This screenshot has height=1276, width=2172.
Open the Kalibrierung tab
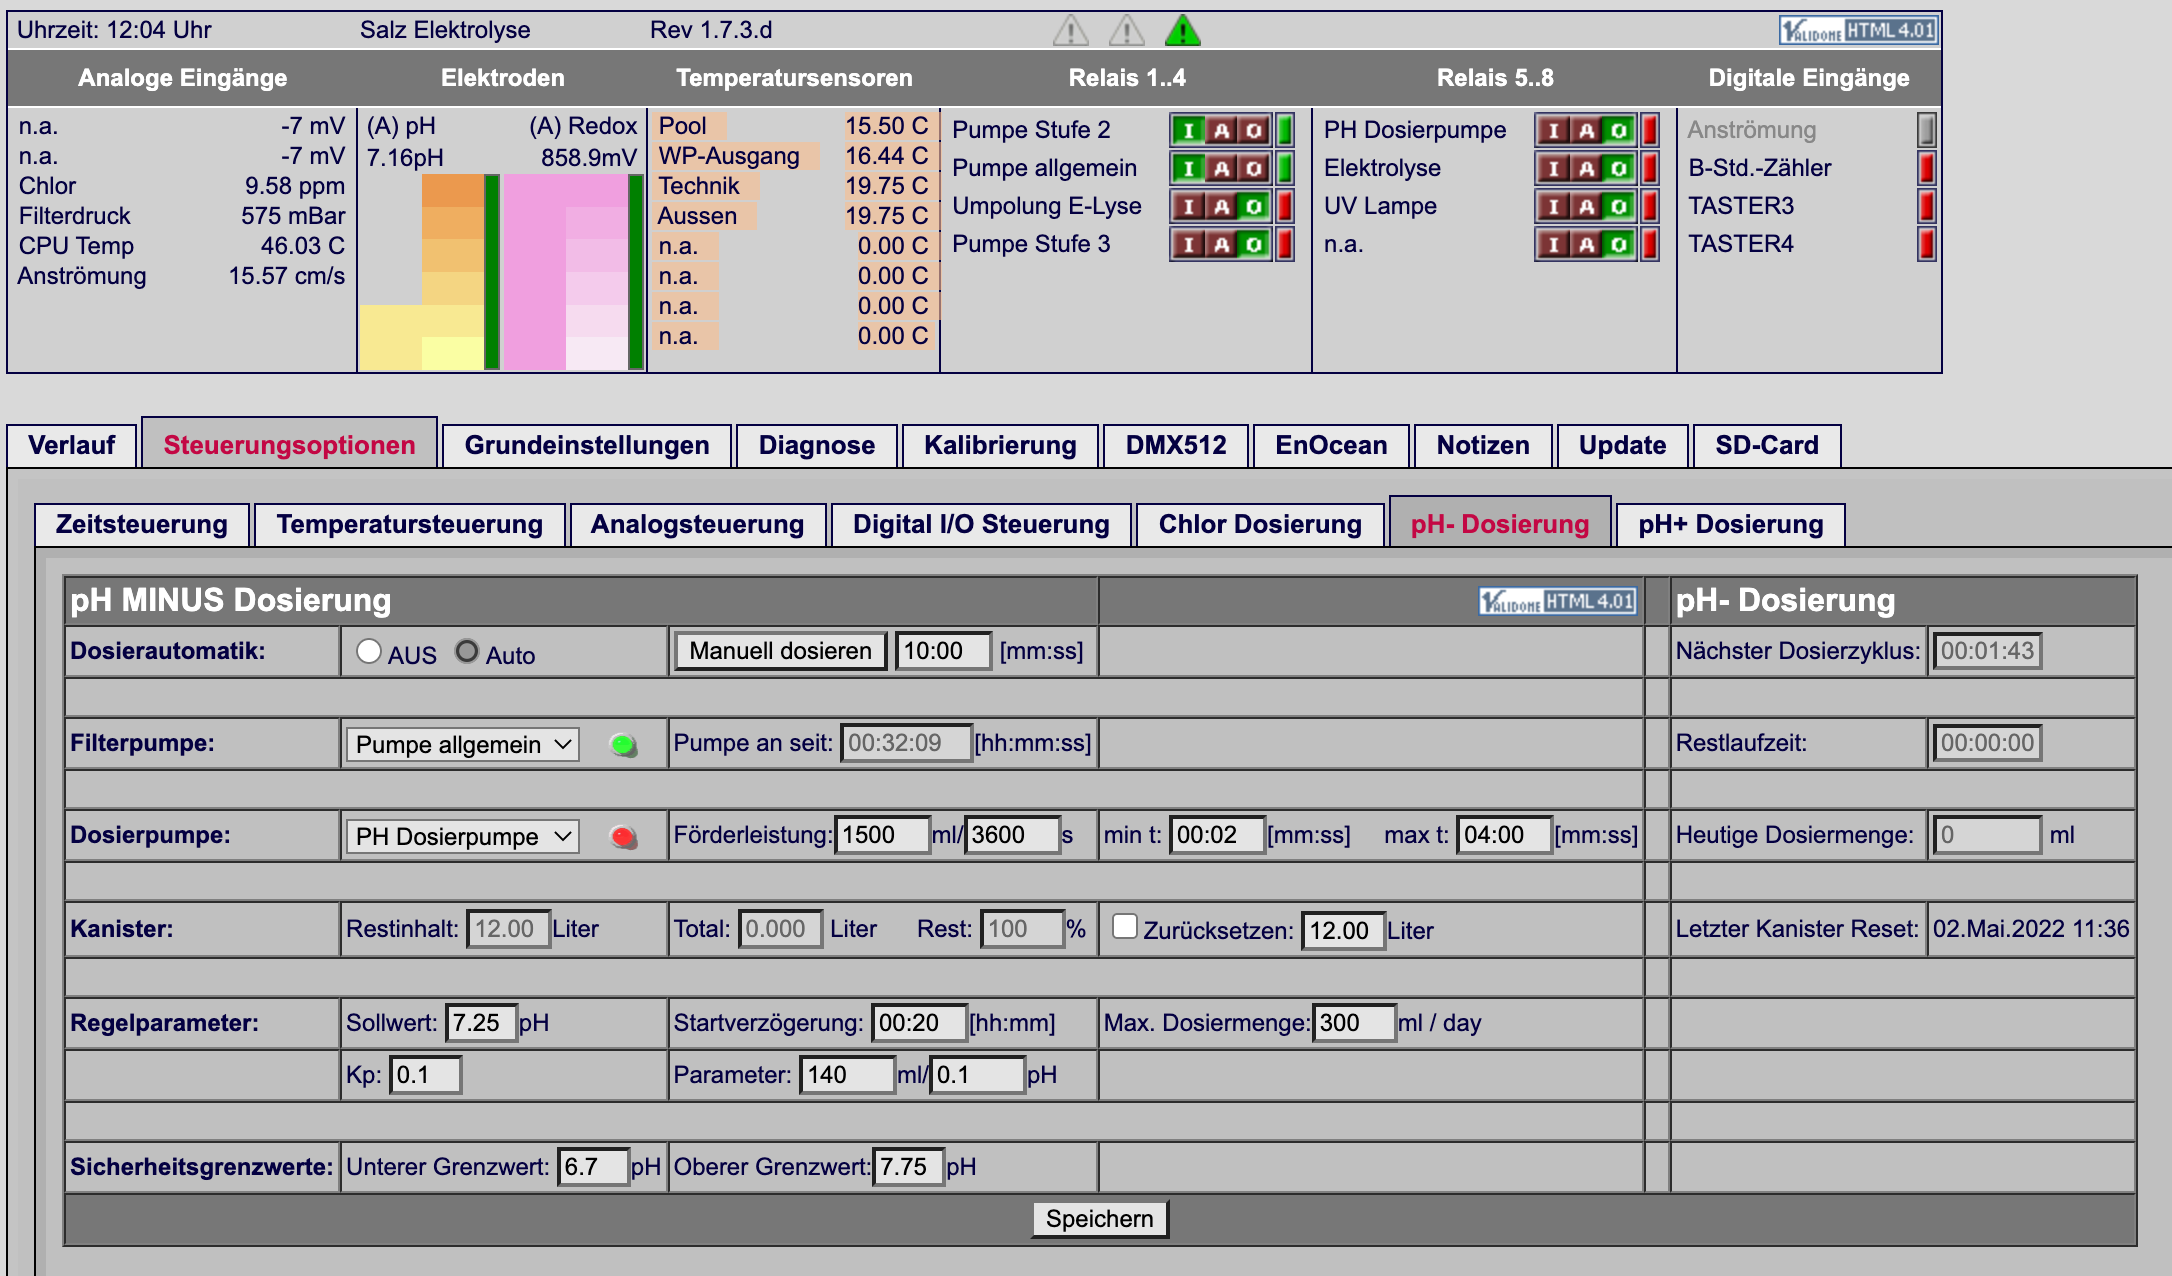point(1000,446)
